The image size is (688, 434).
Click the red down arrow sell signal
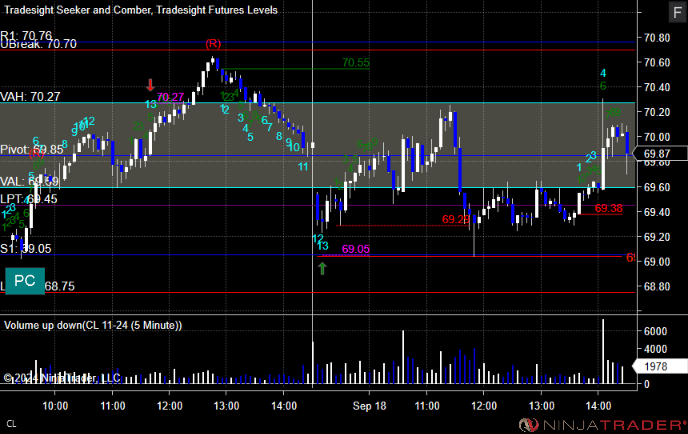(150, 85)
